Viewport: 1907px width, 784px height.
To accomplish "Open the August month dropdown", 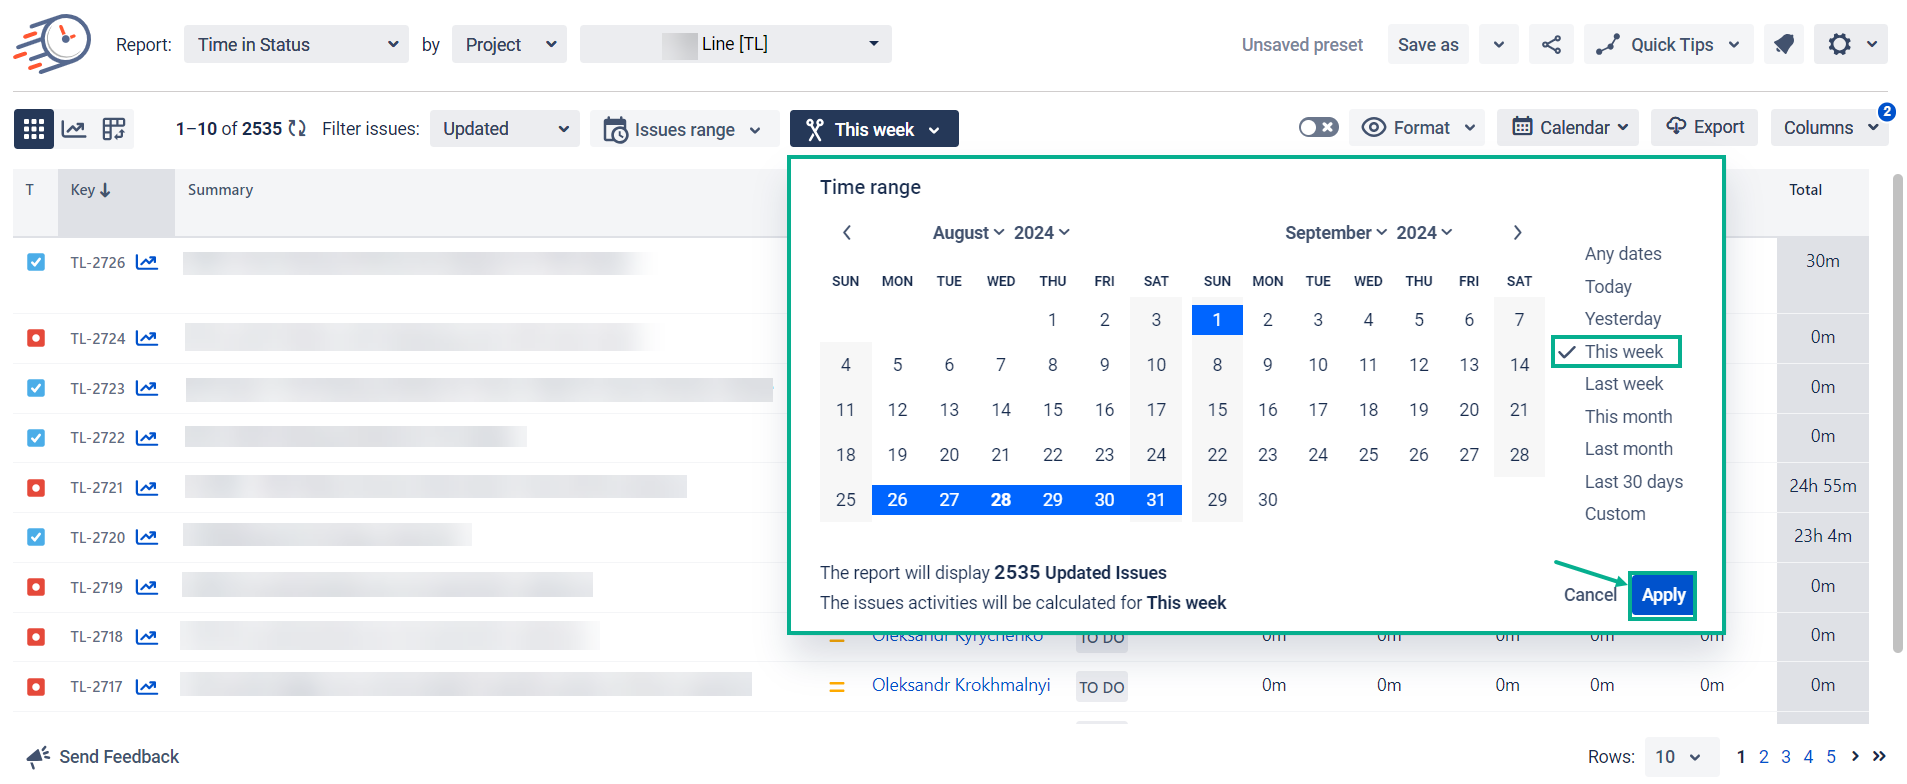I will (x=967, y=233).
